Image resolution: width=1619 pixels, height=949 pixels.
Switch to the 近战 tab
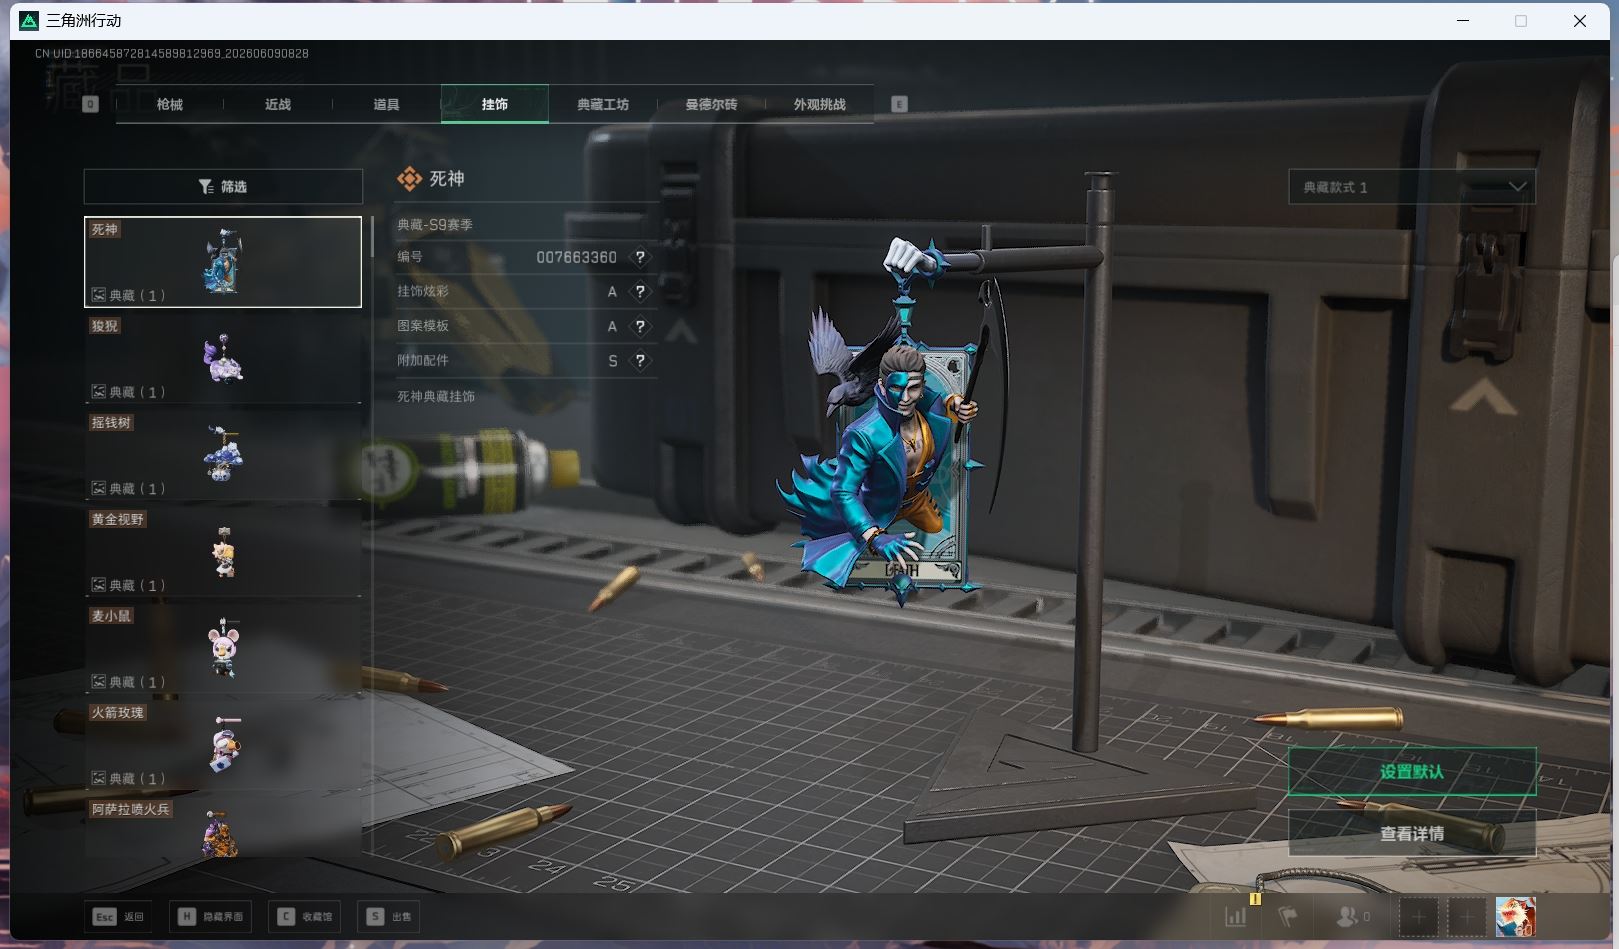278,104
